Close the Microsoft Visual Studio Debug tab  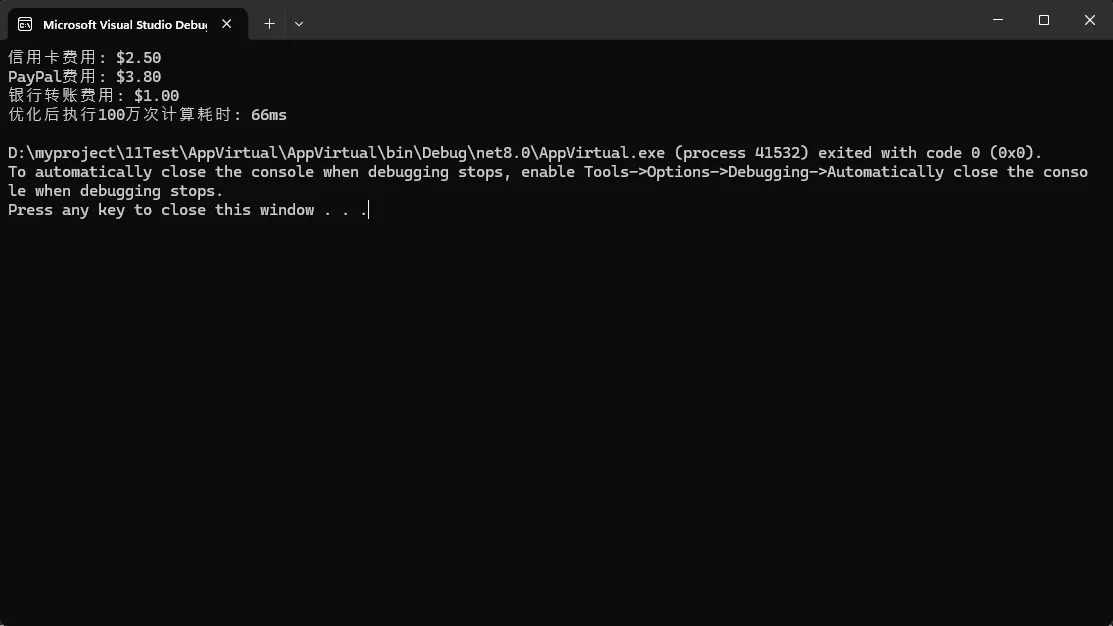[x=227, y=24]
